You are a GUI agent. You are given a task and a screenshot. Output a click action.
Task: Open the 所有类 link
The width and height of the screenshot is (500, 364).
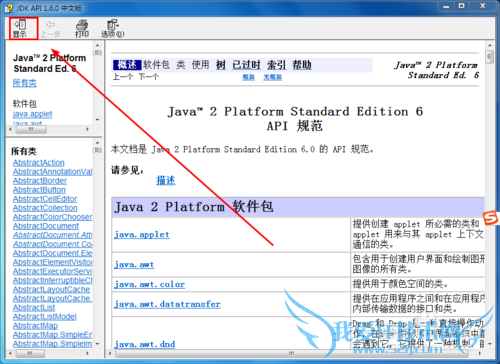pos(25,83)
